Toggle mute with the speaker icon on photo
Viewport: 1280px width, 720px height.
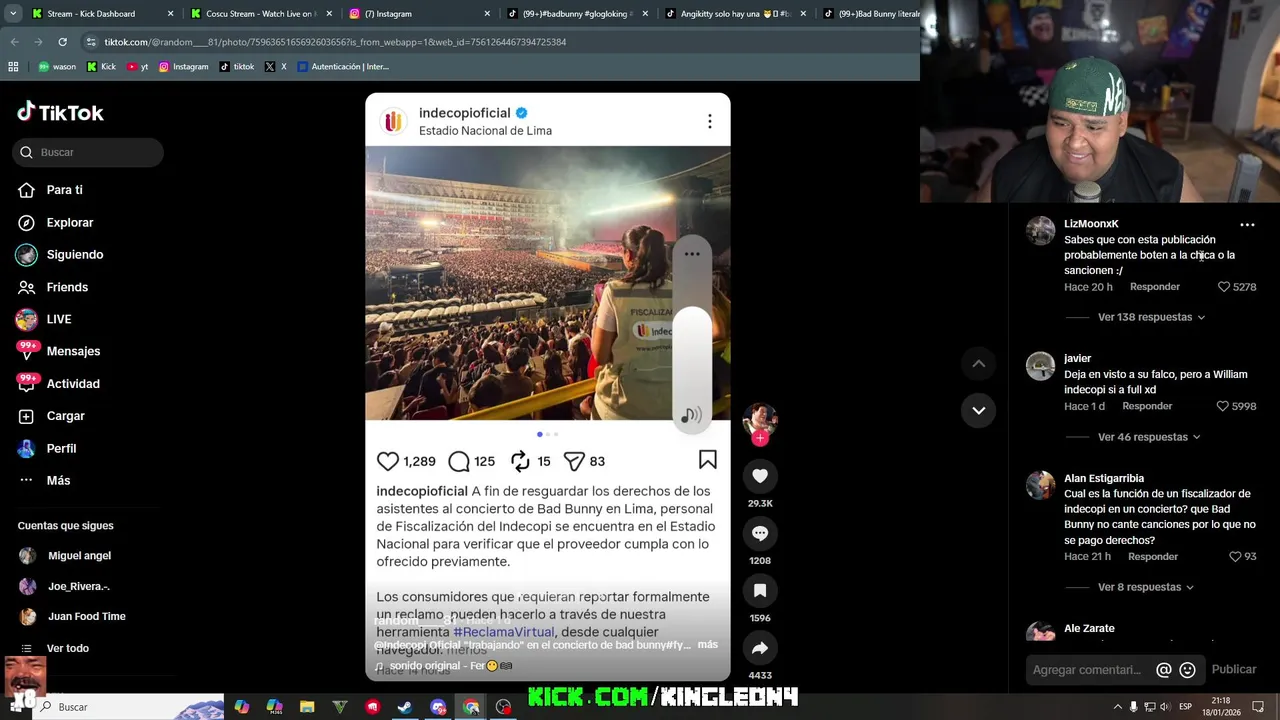(x=691, y=415)
